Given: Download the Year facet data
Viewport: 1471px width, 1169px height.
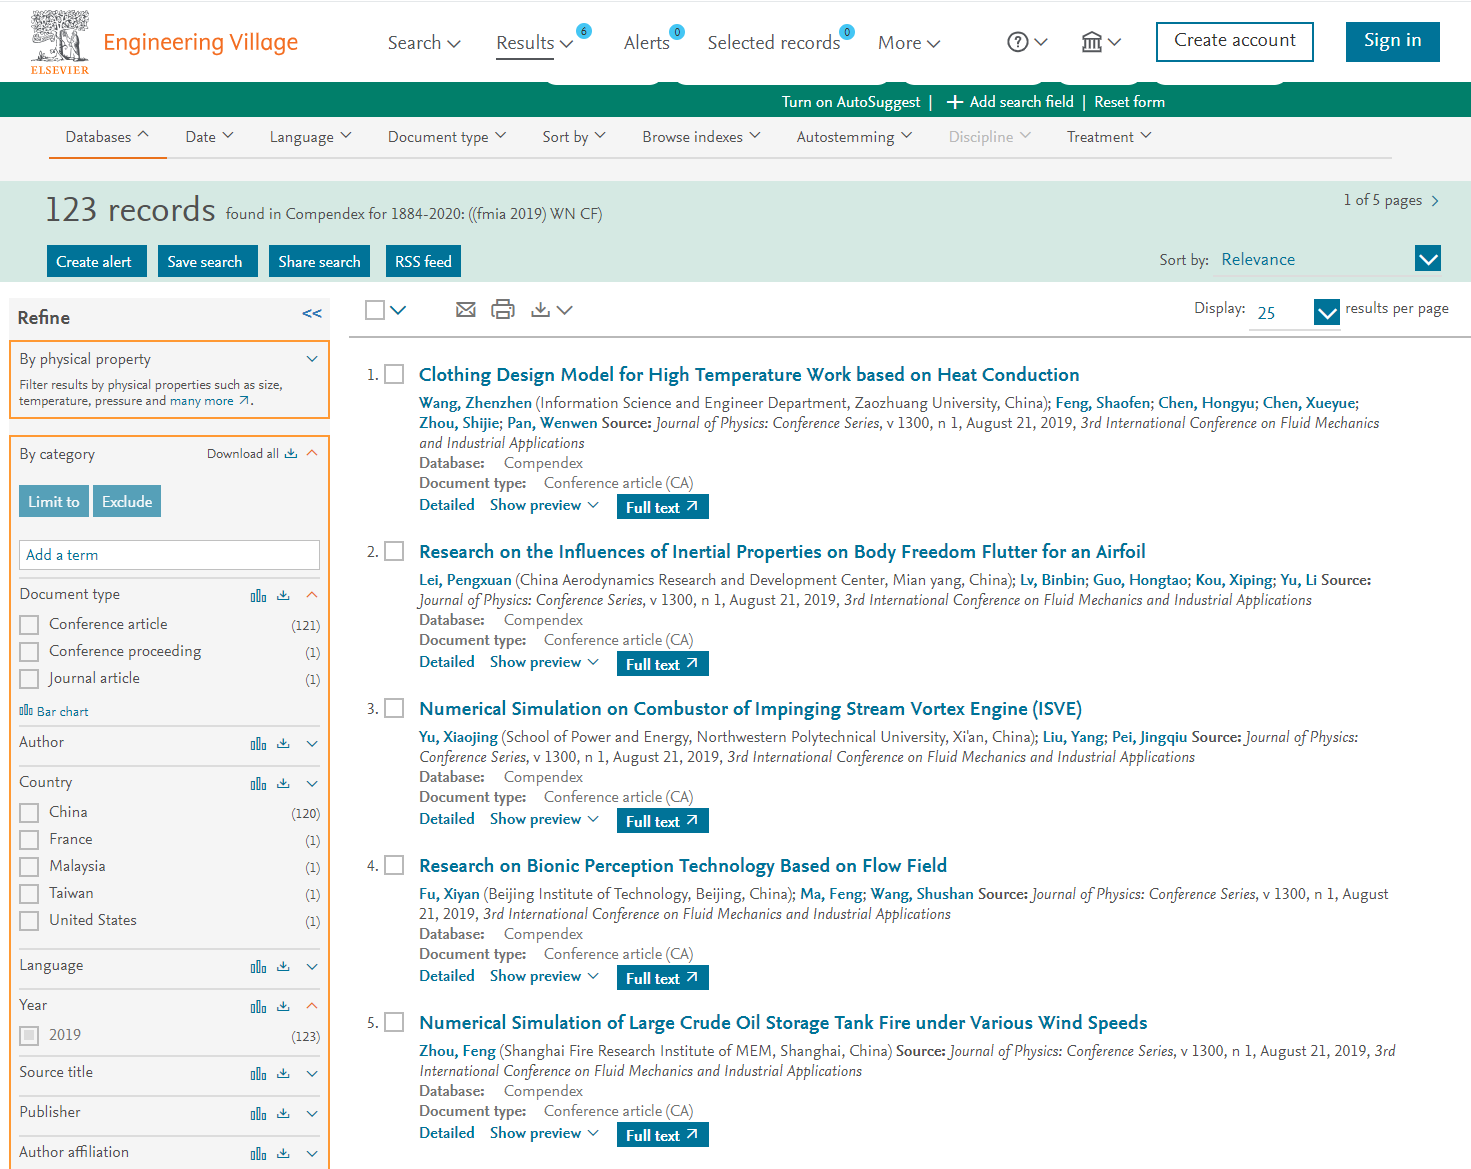Looking at the screenshot, I should point(284,1007).
